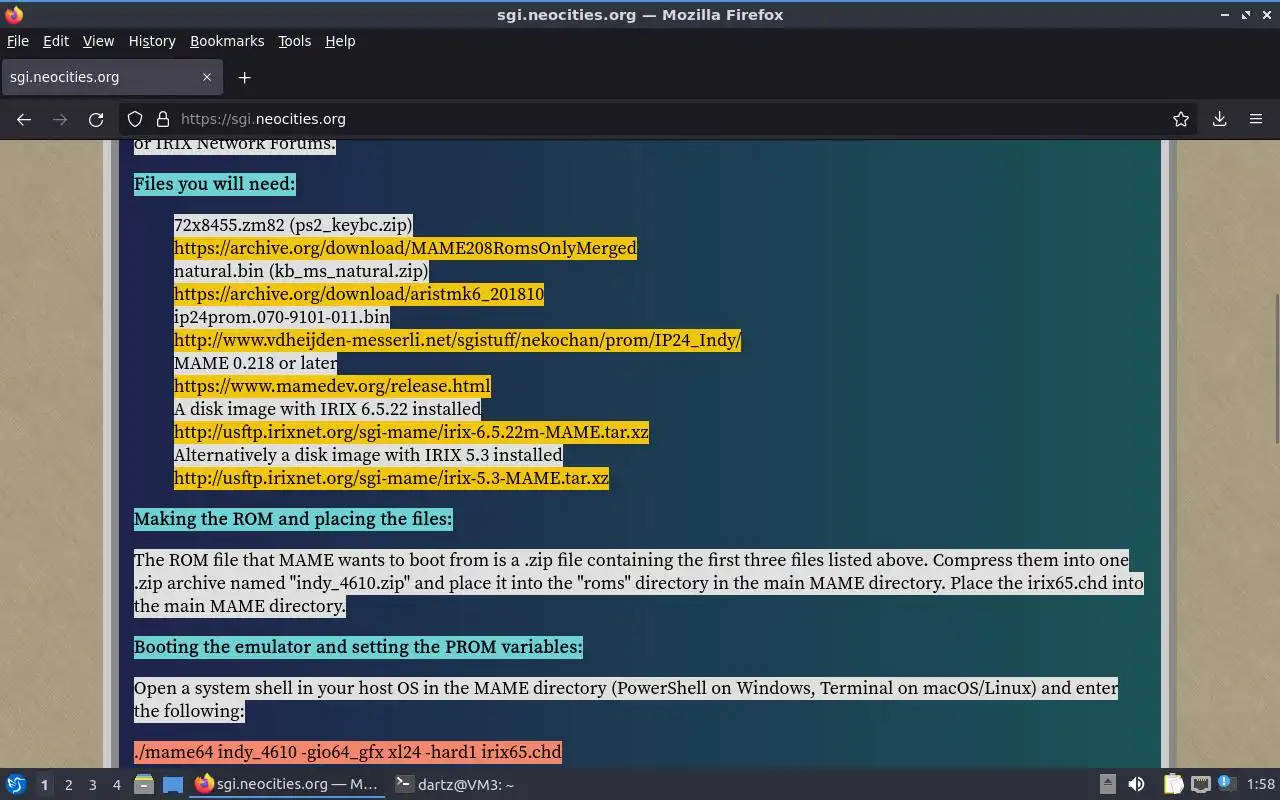Click the 'Files you will need:' heading

click(214, 184)
